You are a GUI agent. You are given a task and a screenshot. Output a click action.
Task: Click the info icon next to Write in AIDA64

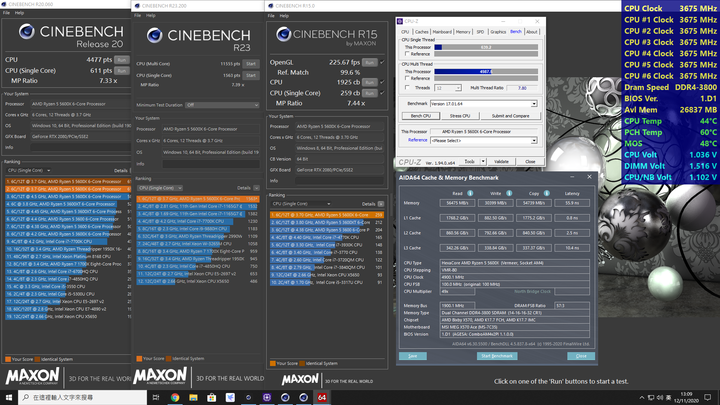point(509,193)
